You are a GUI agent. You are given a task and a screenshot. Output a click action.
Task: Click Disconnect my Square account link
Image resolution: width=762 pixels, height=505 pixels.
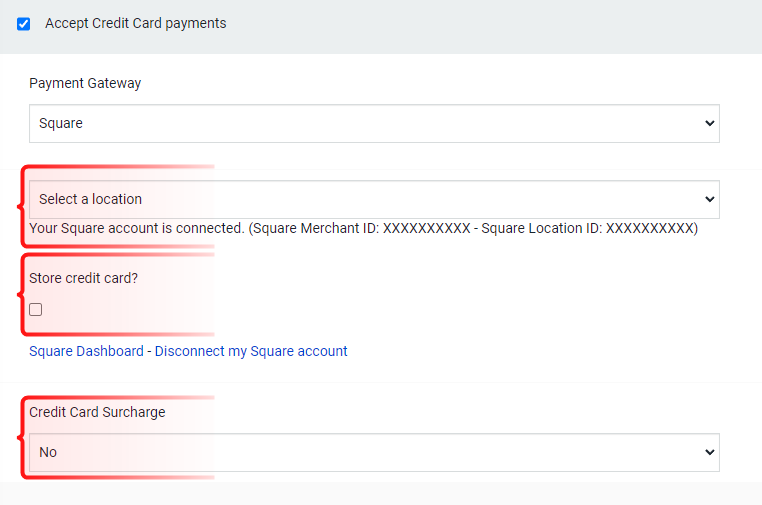(x=251, y=351)
